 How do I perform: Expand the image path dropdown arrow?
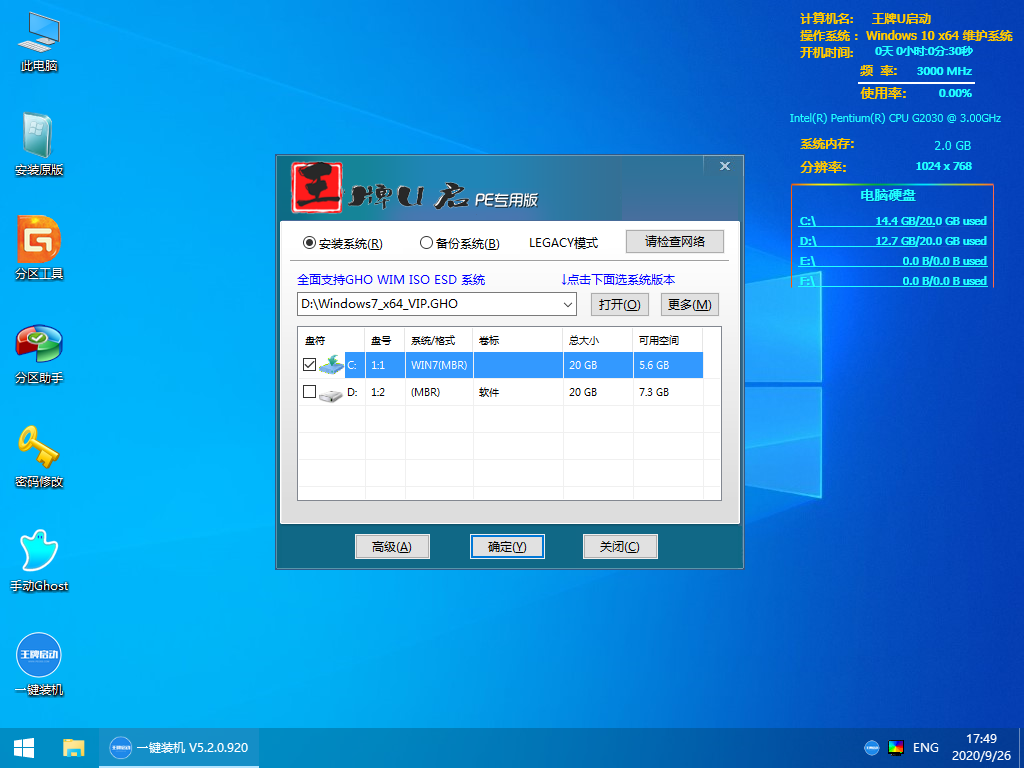(568, 304)
